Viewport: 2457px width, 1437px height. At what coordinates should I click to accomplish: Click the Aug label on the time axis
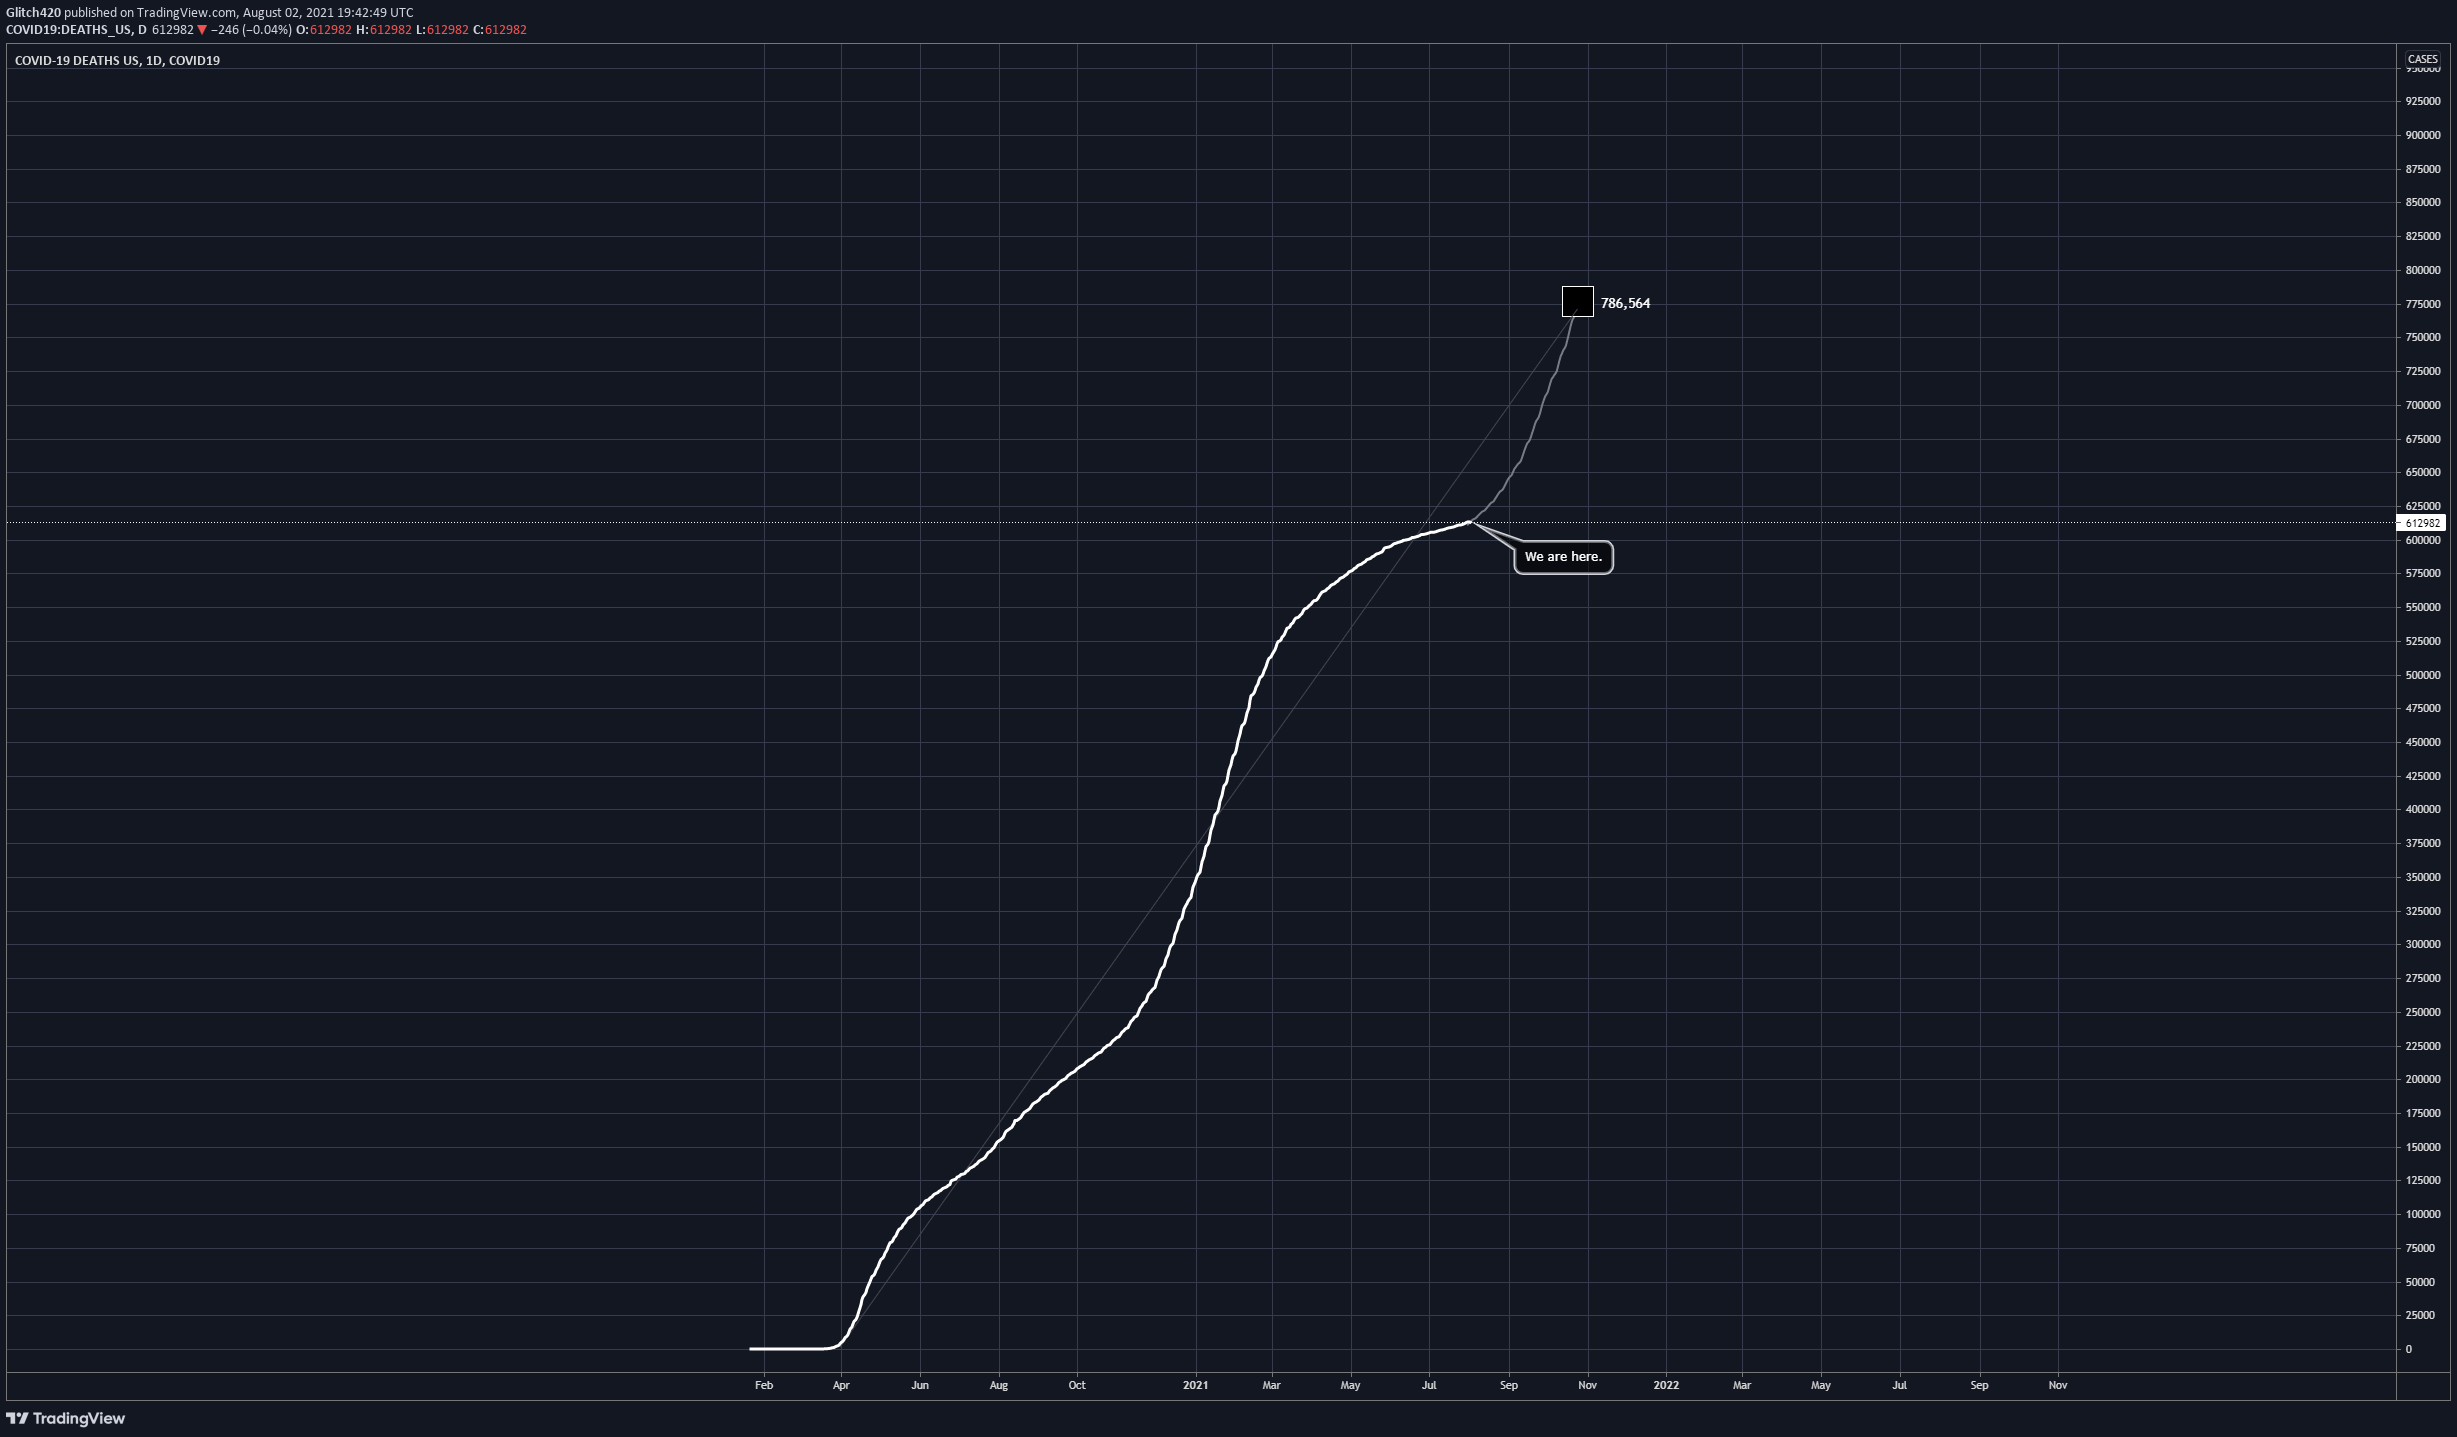(999, 1385)
